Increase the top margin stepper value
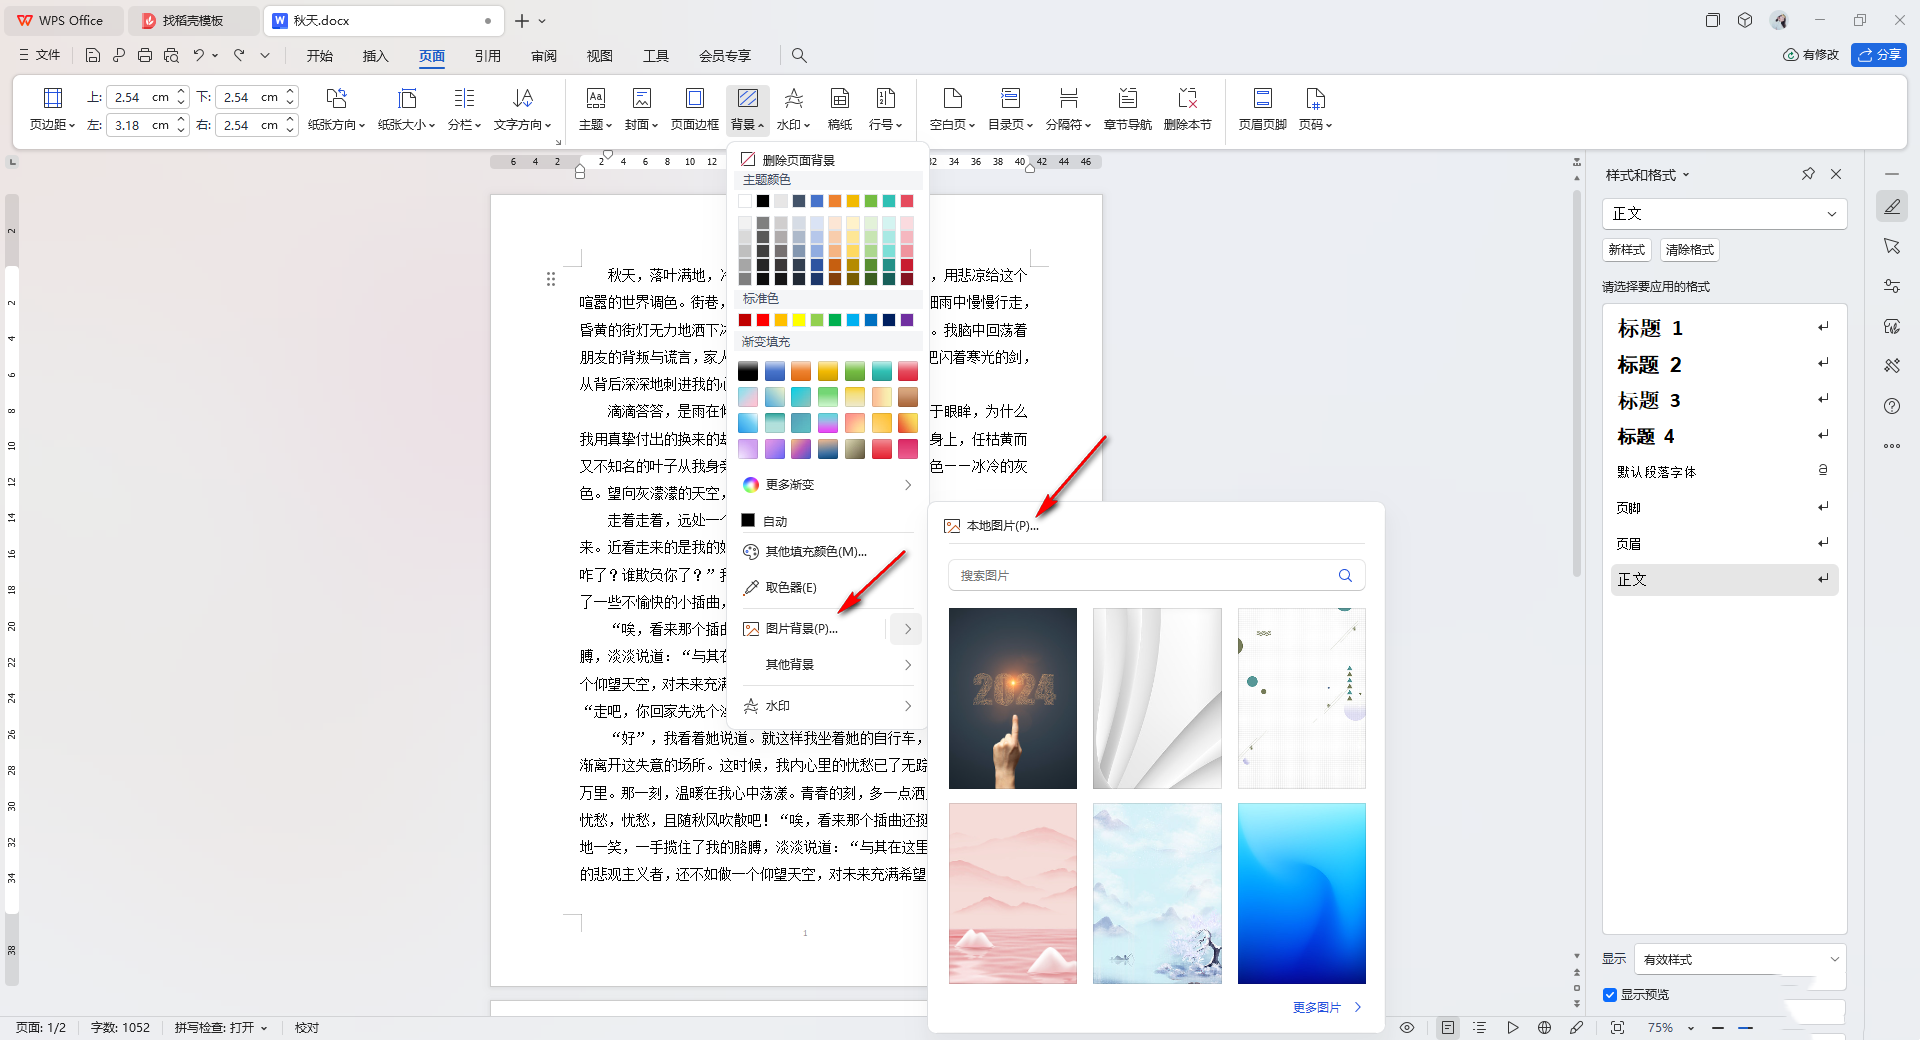The height and width of the screenshot is (1040, 1920). pyautogui.click(x=181, y=92)
